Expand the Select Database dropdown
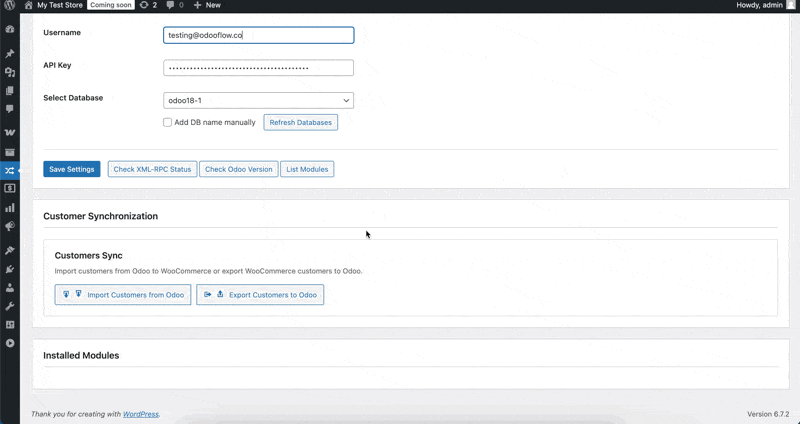The width and height of the screenshot is (800, 424). [258, 100]
